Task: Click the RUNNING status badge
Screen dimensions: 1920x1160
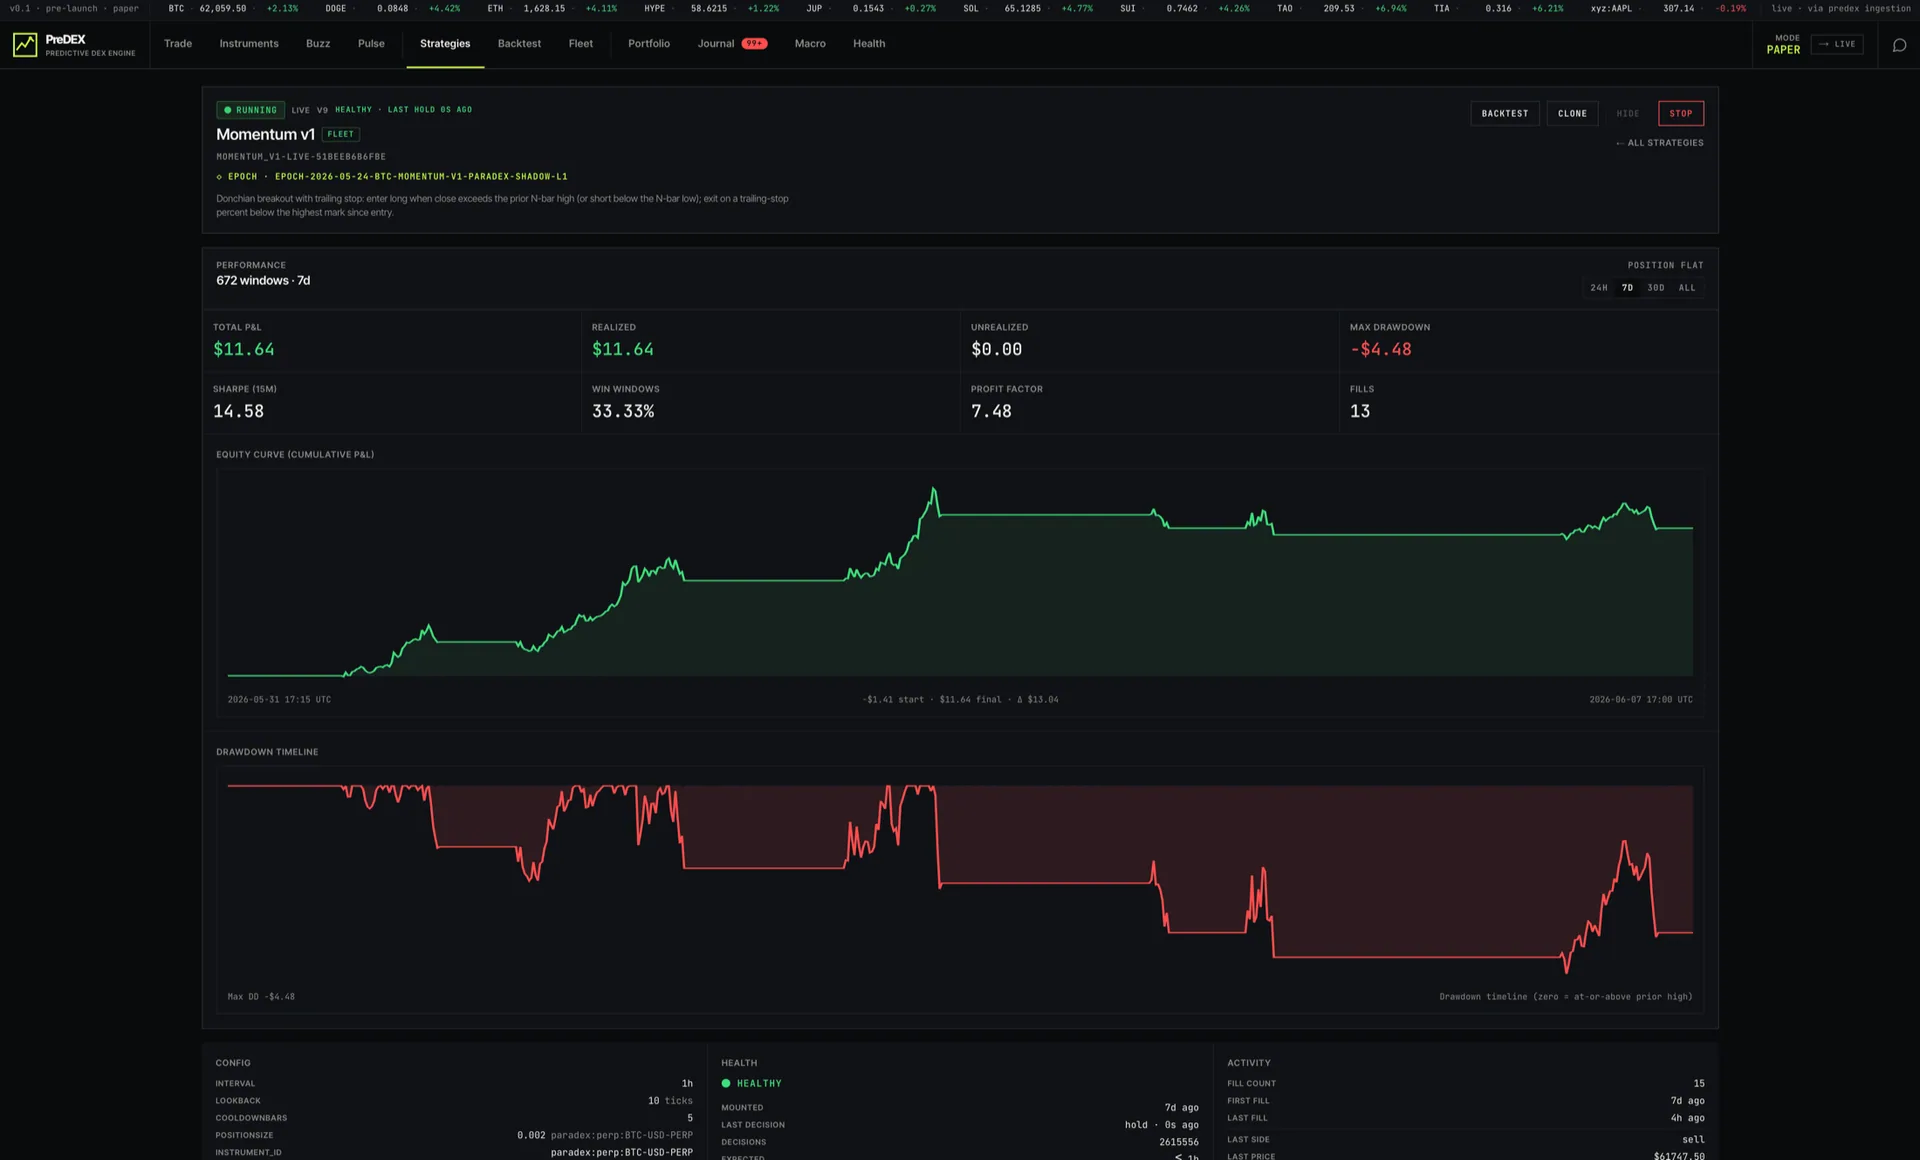Action: [x=250, y=110]
